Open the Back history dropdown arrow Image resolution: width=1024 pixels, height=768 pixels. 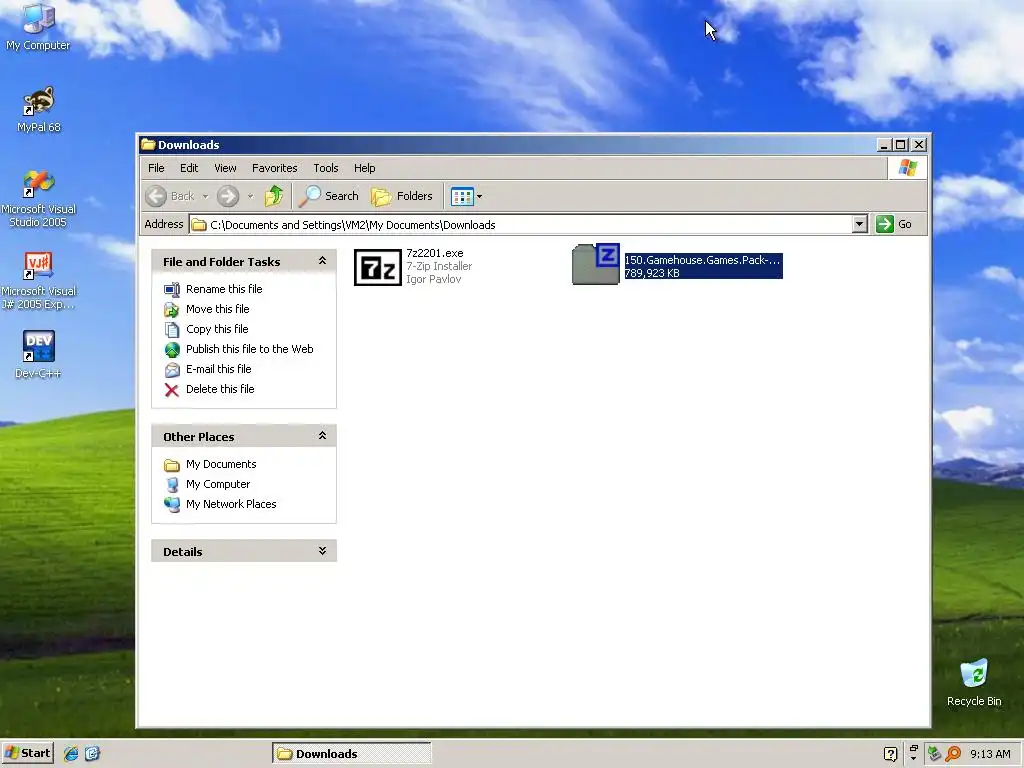(205, 196)
